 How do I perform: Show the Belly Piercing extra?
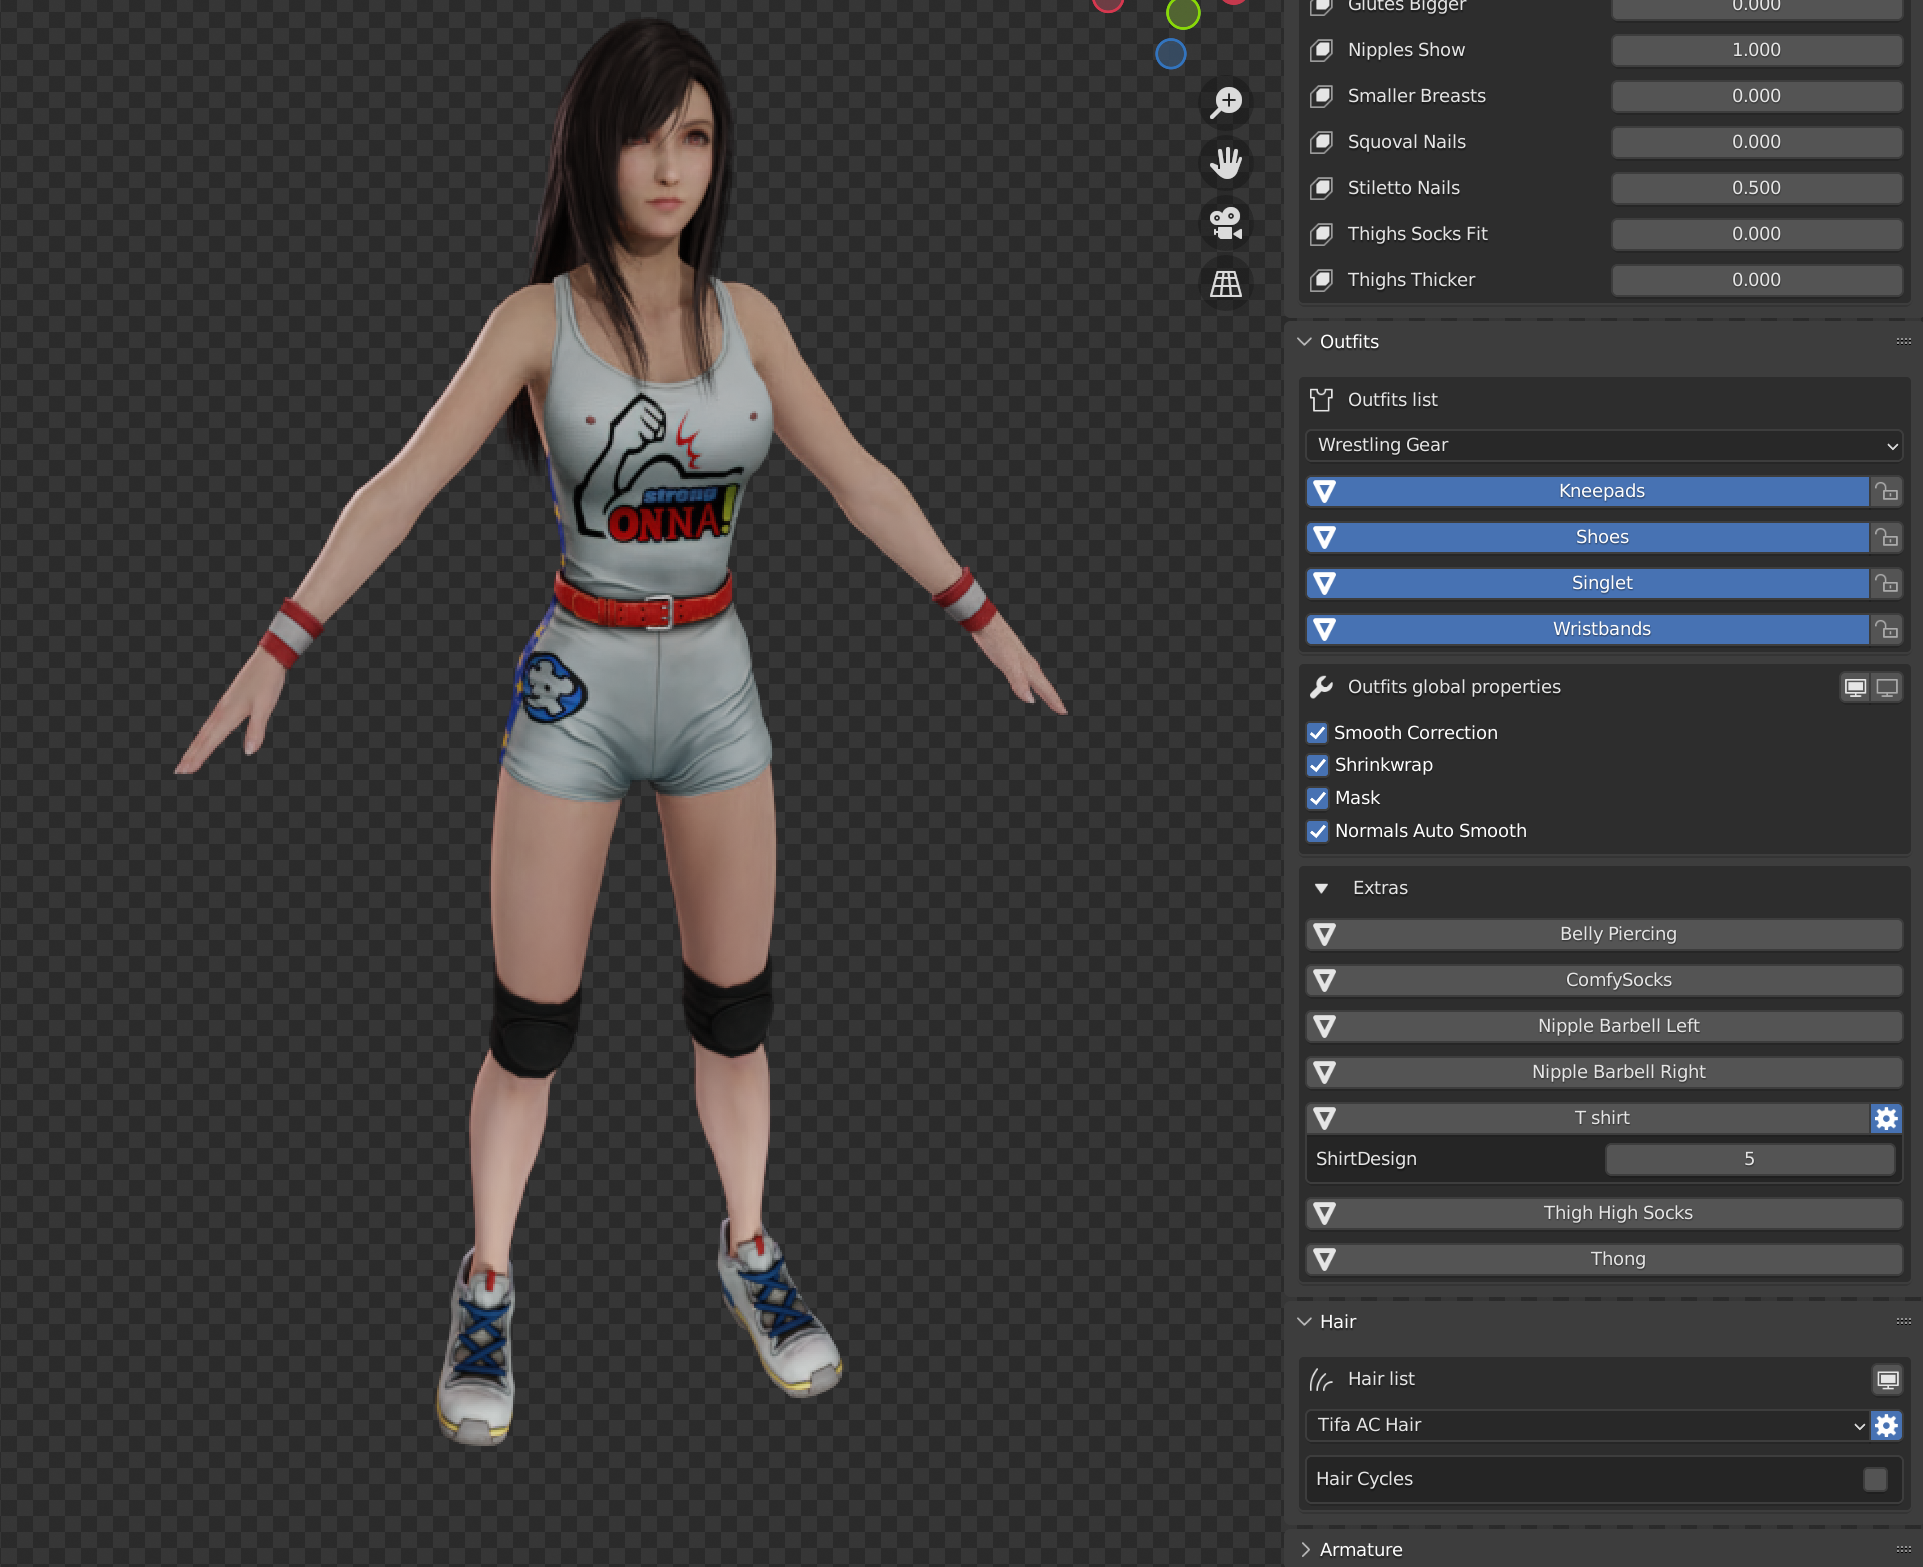(1604, 934)
